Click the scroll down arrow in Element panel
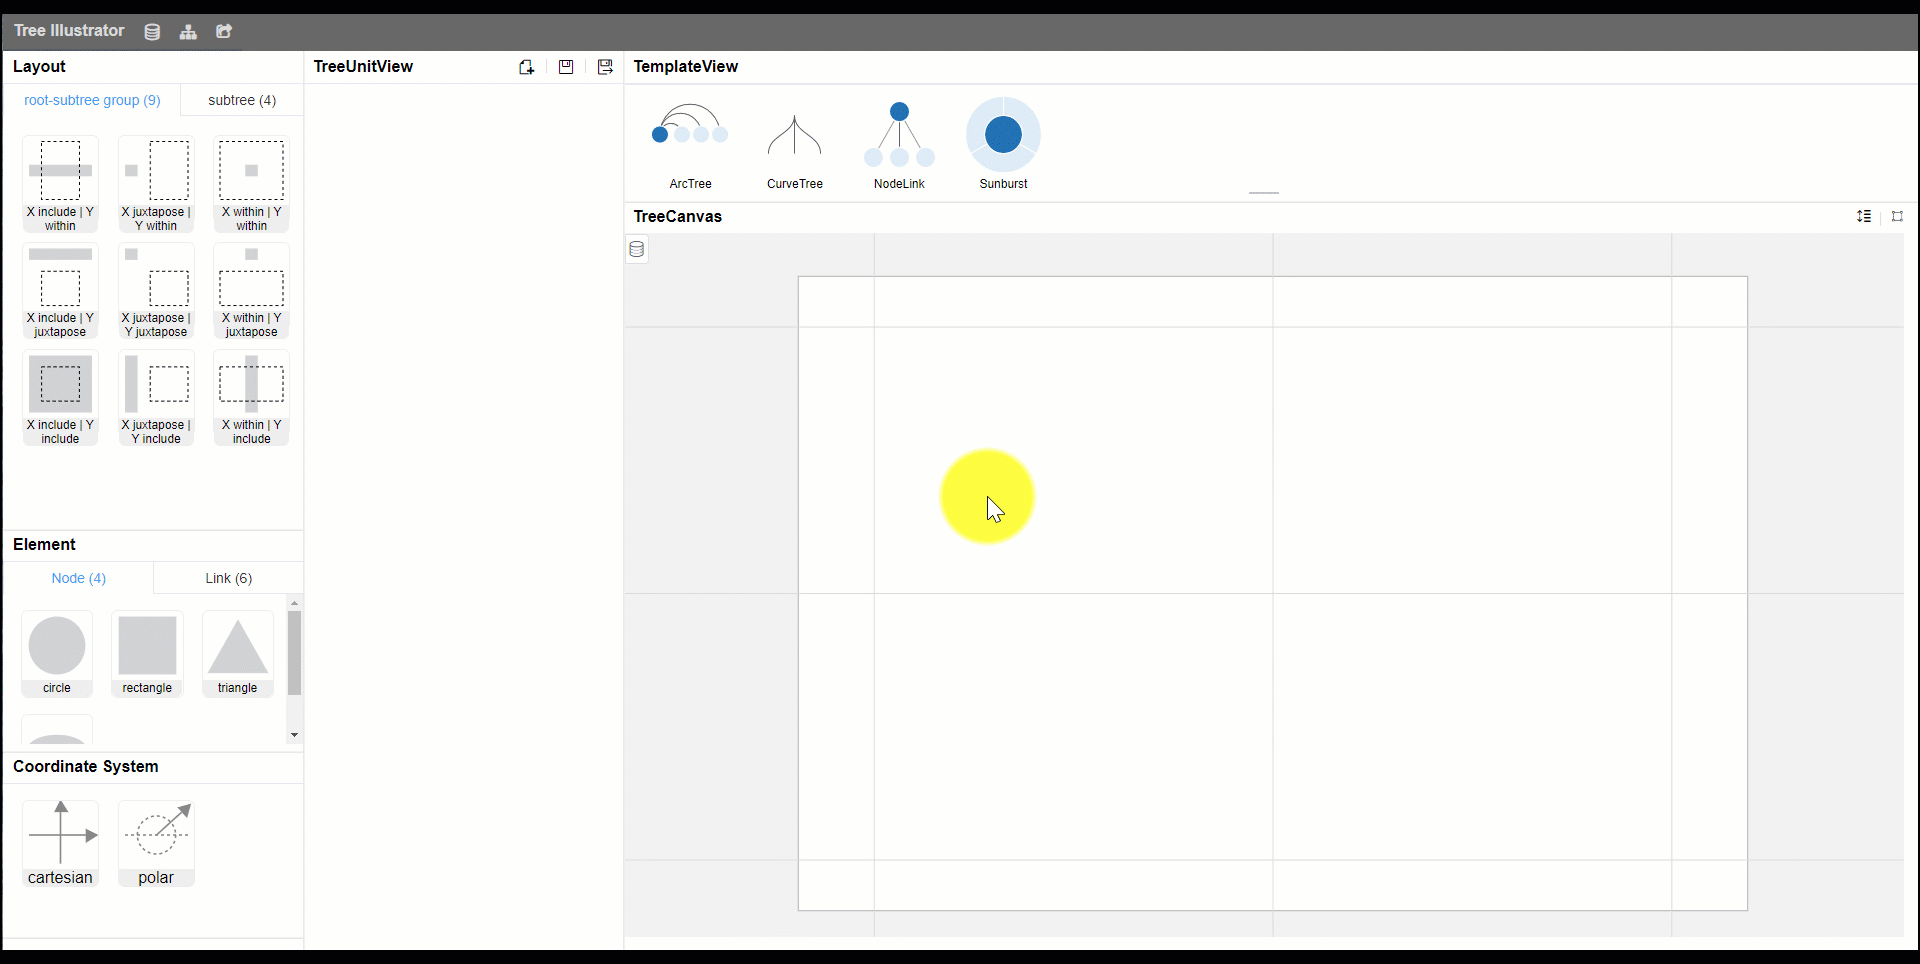 click(x=294, y=735)
